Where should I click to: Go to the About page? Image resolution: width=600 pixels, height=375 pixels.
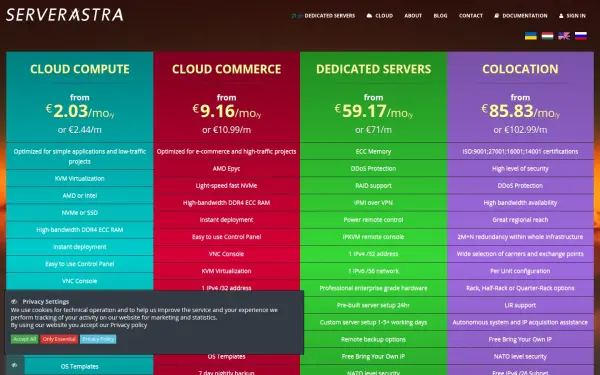413,16
